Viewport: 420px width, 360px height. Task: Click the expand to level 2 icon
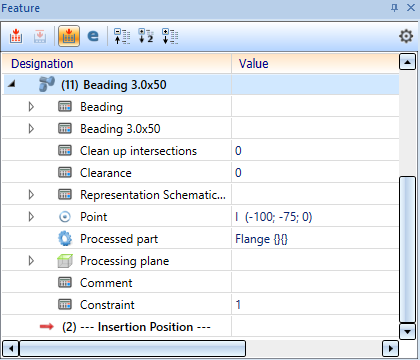146,36
